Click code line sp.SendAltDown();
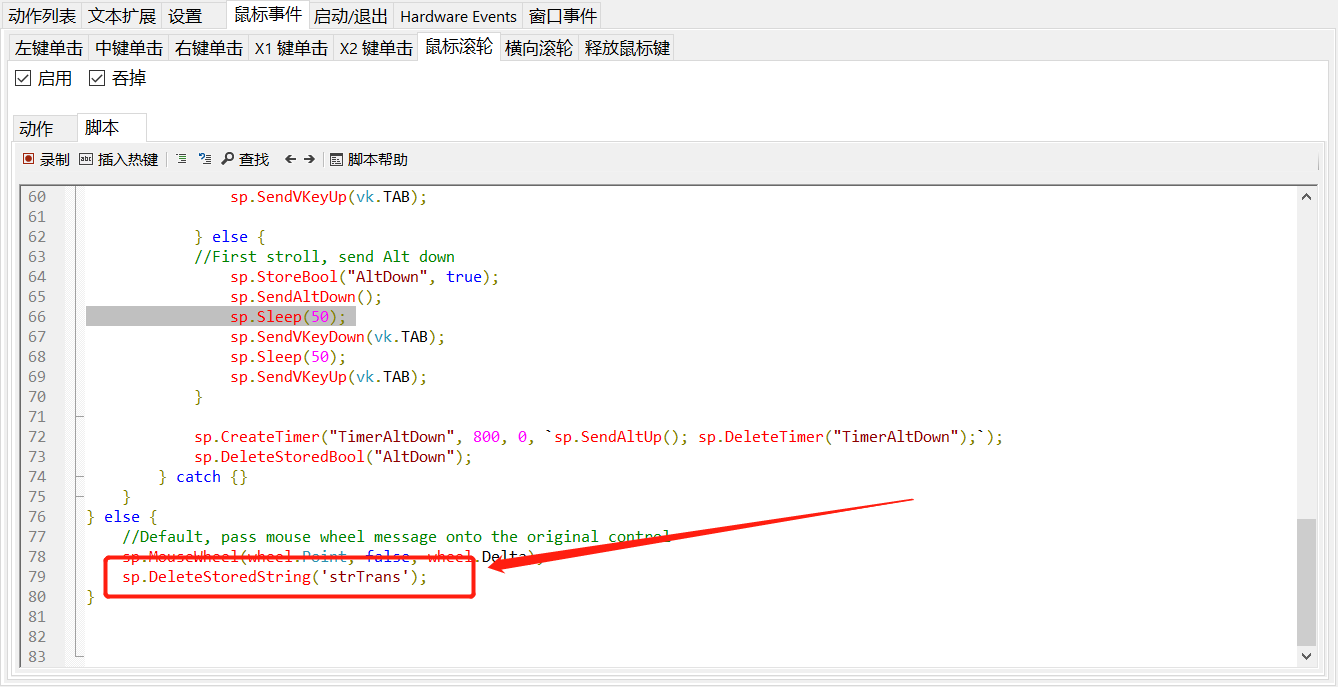Screen dimensions: 1338x687 click(306, 297)
